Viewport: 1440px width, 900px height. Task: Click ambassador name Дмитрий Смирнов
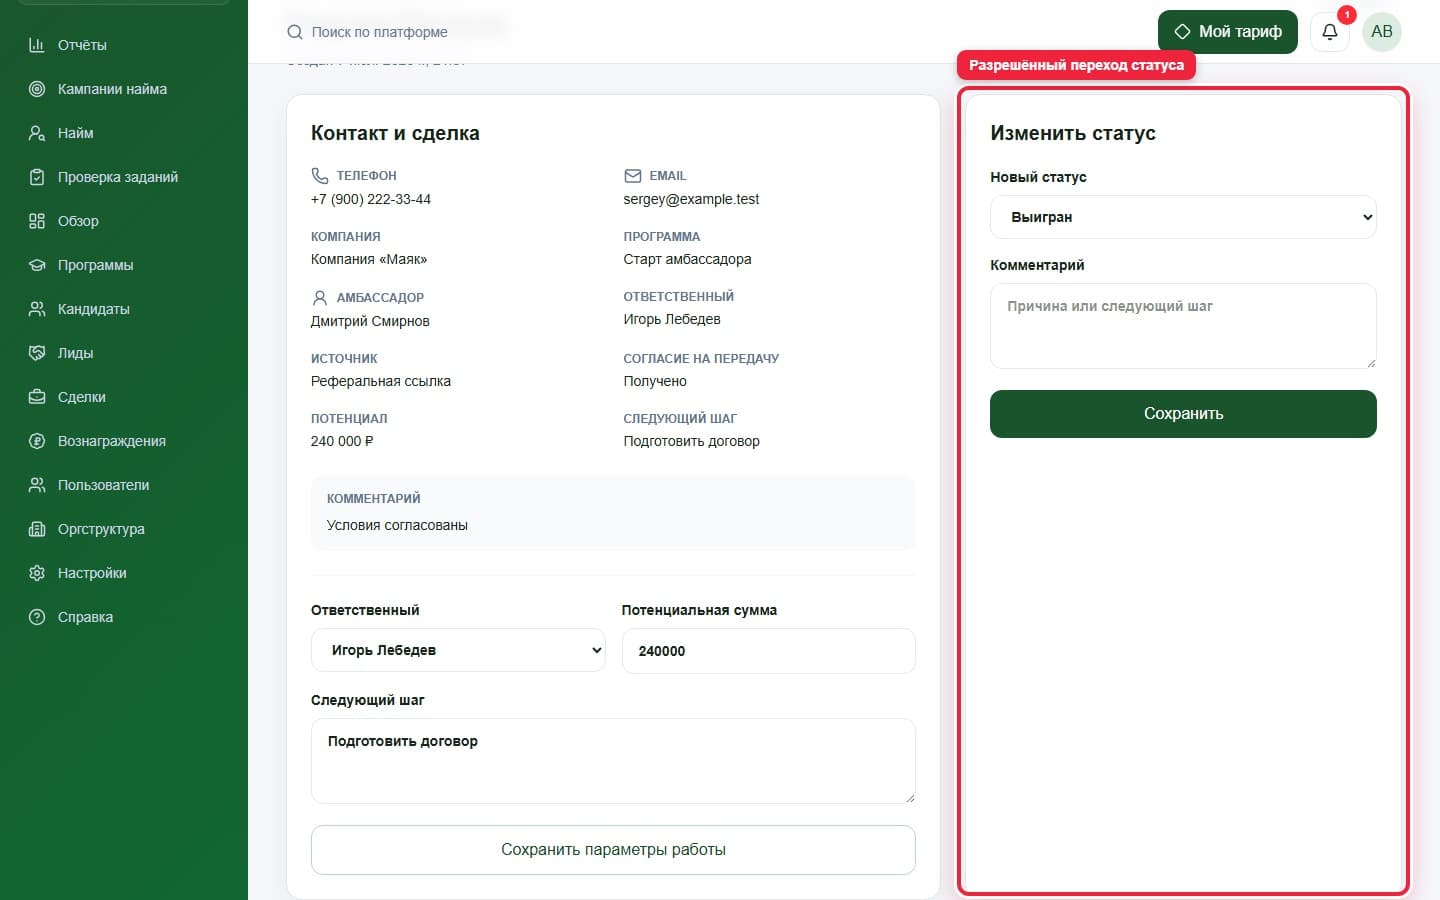(x=370, y=321)
